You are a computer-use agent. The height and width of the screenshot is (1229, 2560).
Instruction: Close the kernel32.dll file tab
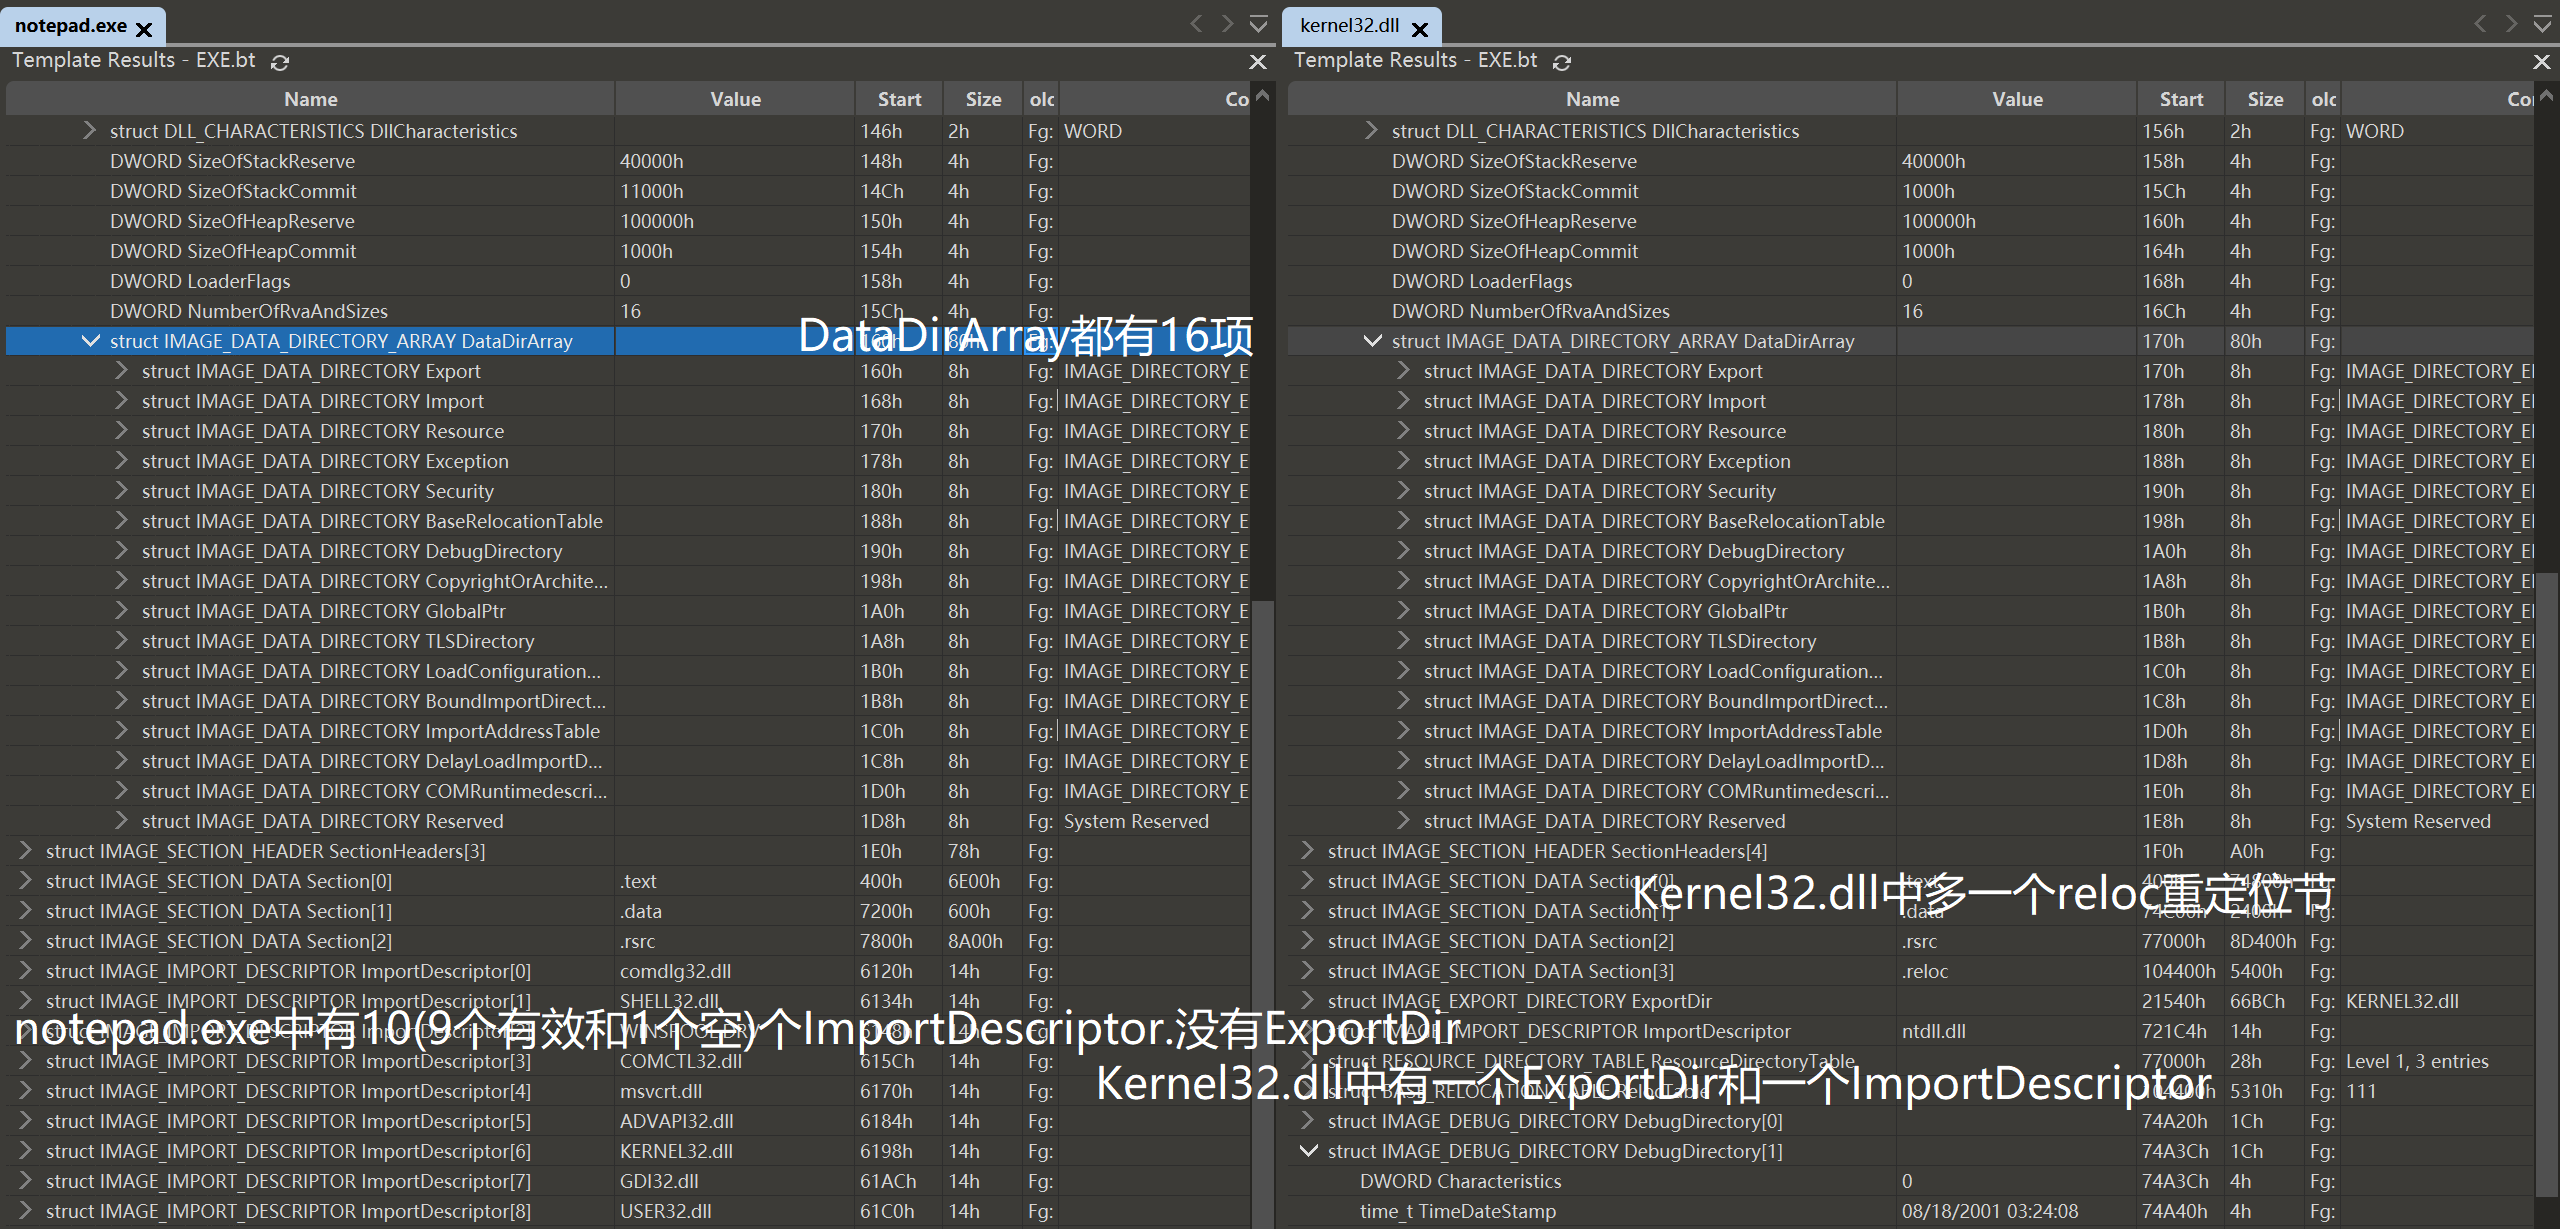(x=1420, y=29)
